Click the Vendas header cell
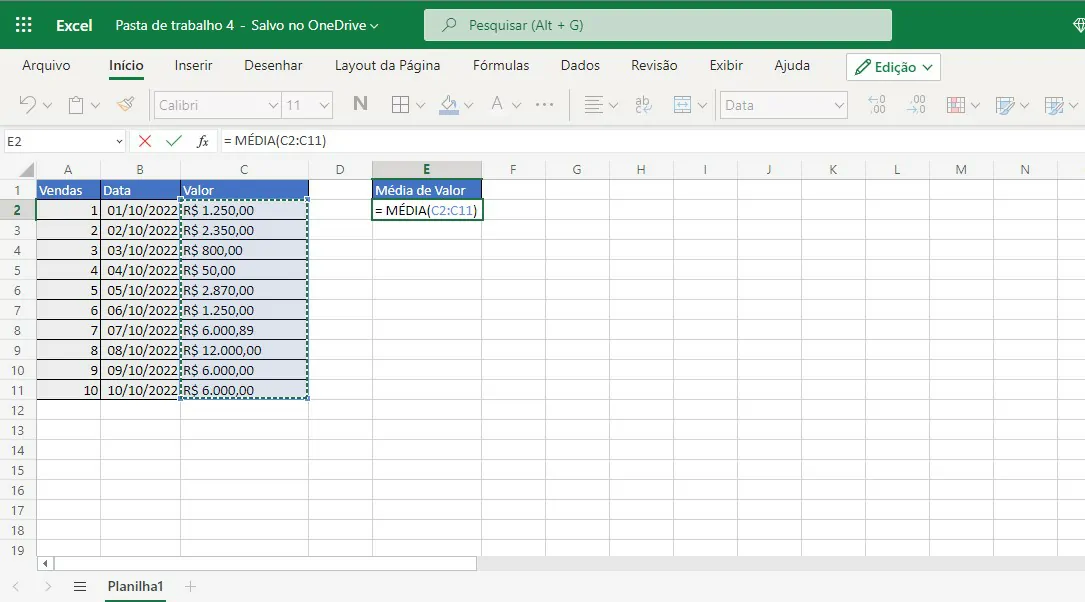 (x=68, y=190)
